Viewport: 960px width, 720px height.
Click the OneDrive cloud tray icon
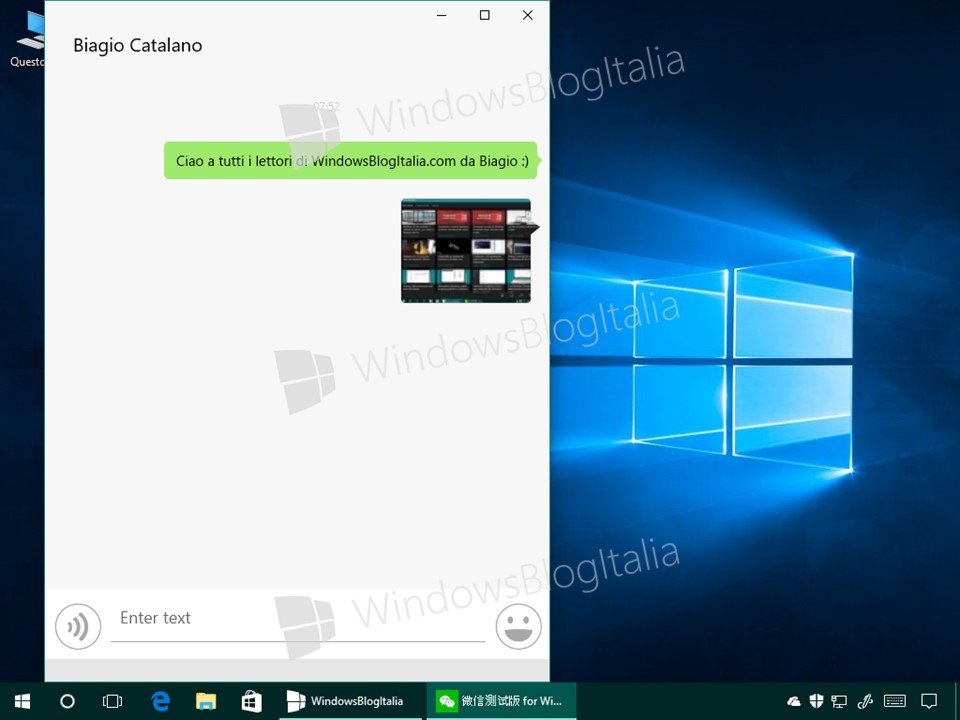(794, 701)
